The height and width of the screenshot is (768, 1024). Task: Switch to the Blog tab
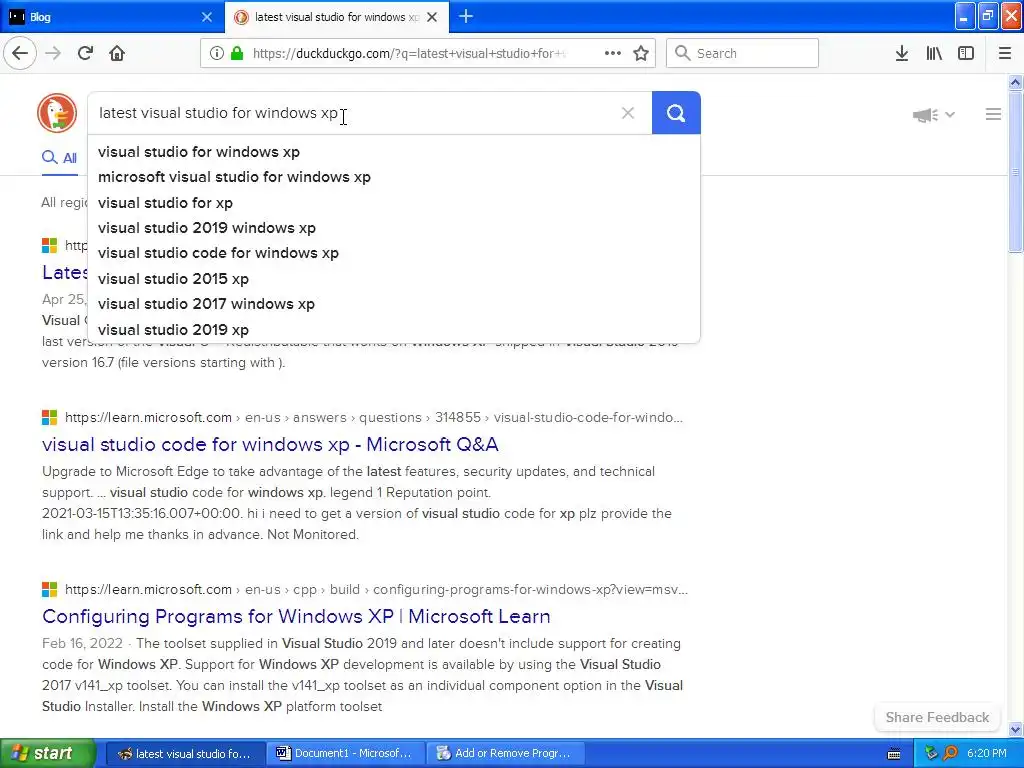112,17
